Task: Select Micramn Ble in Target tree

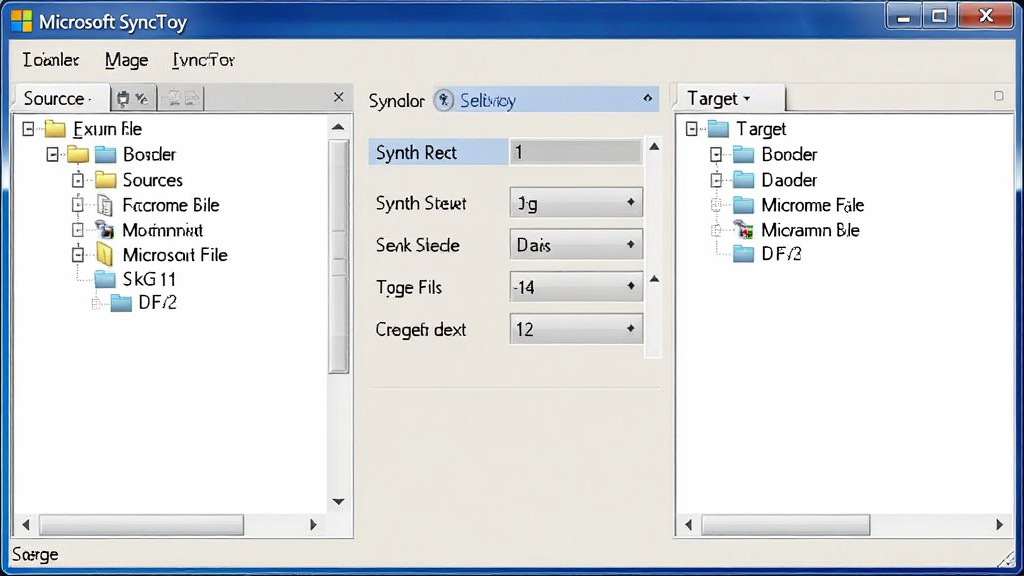Action: 810,230
